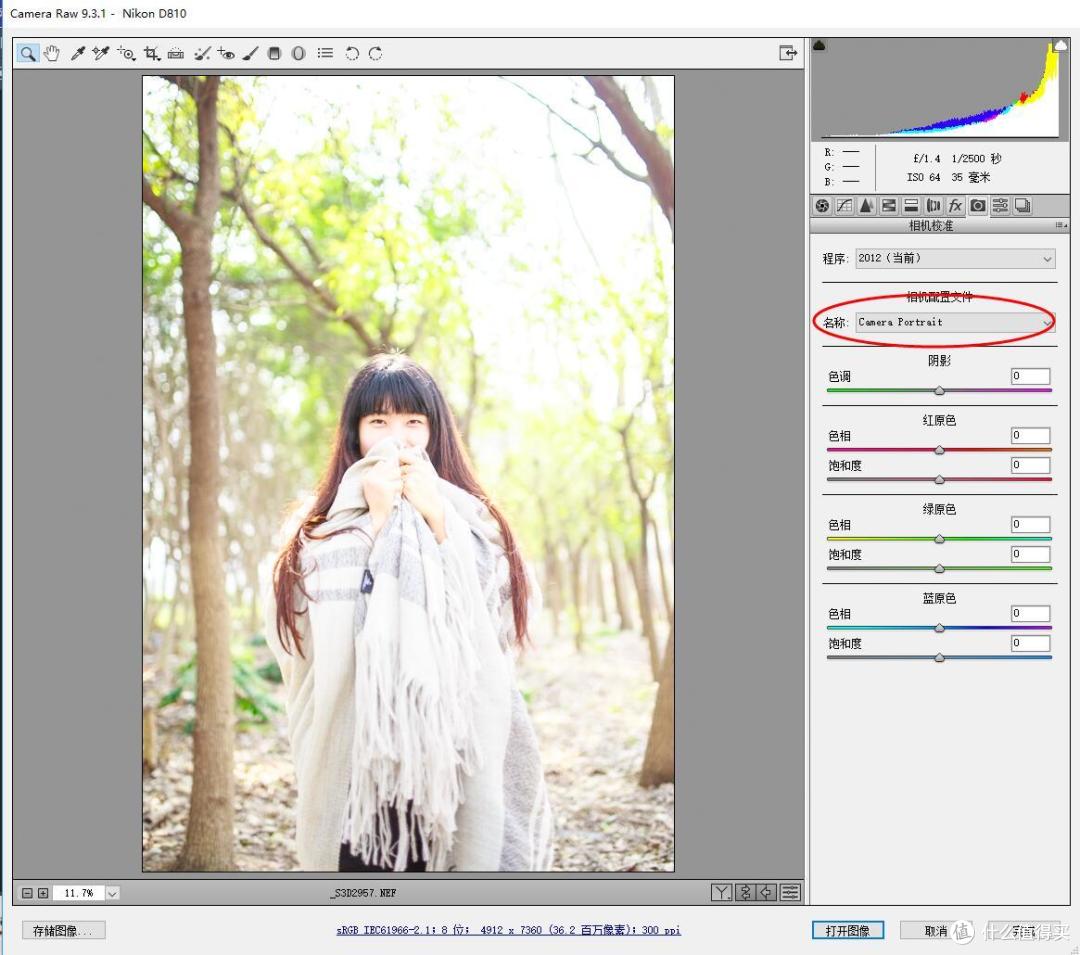Adjust the Blue Primary saturation slider

tap(939, 657)
